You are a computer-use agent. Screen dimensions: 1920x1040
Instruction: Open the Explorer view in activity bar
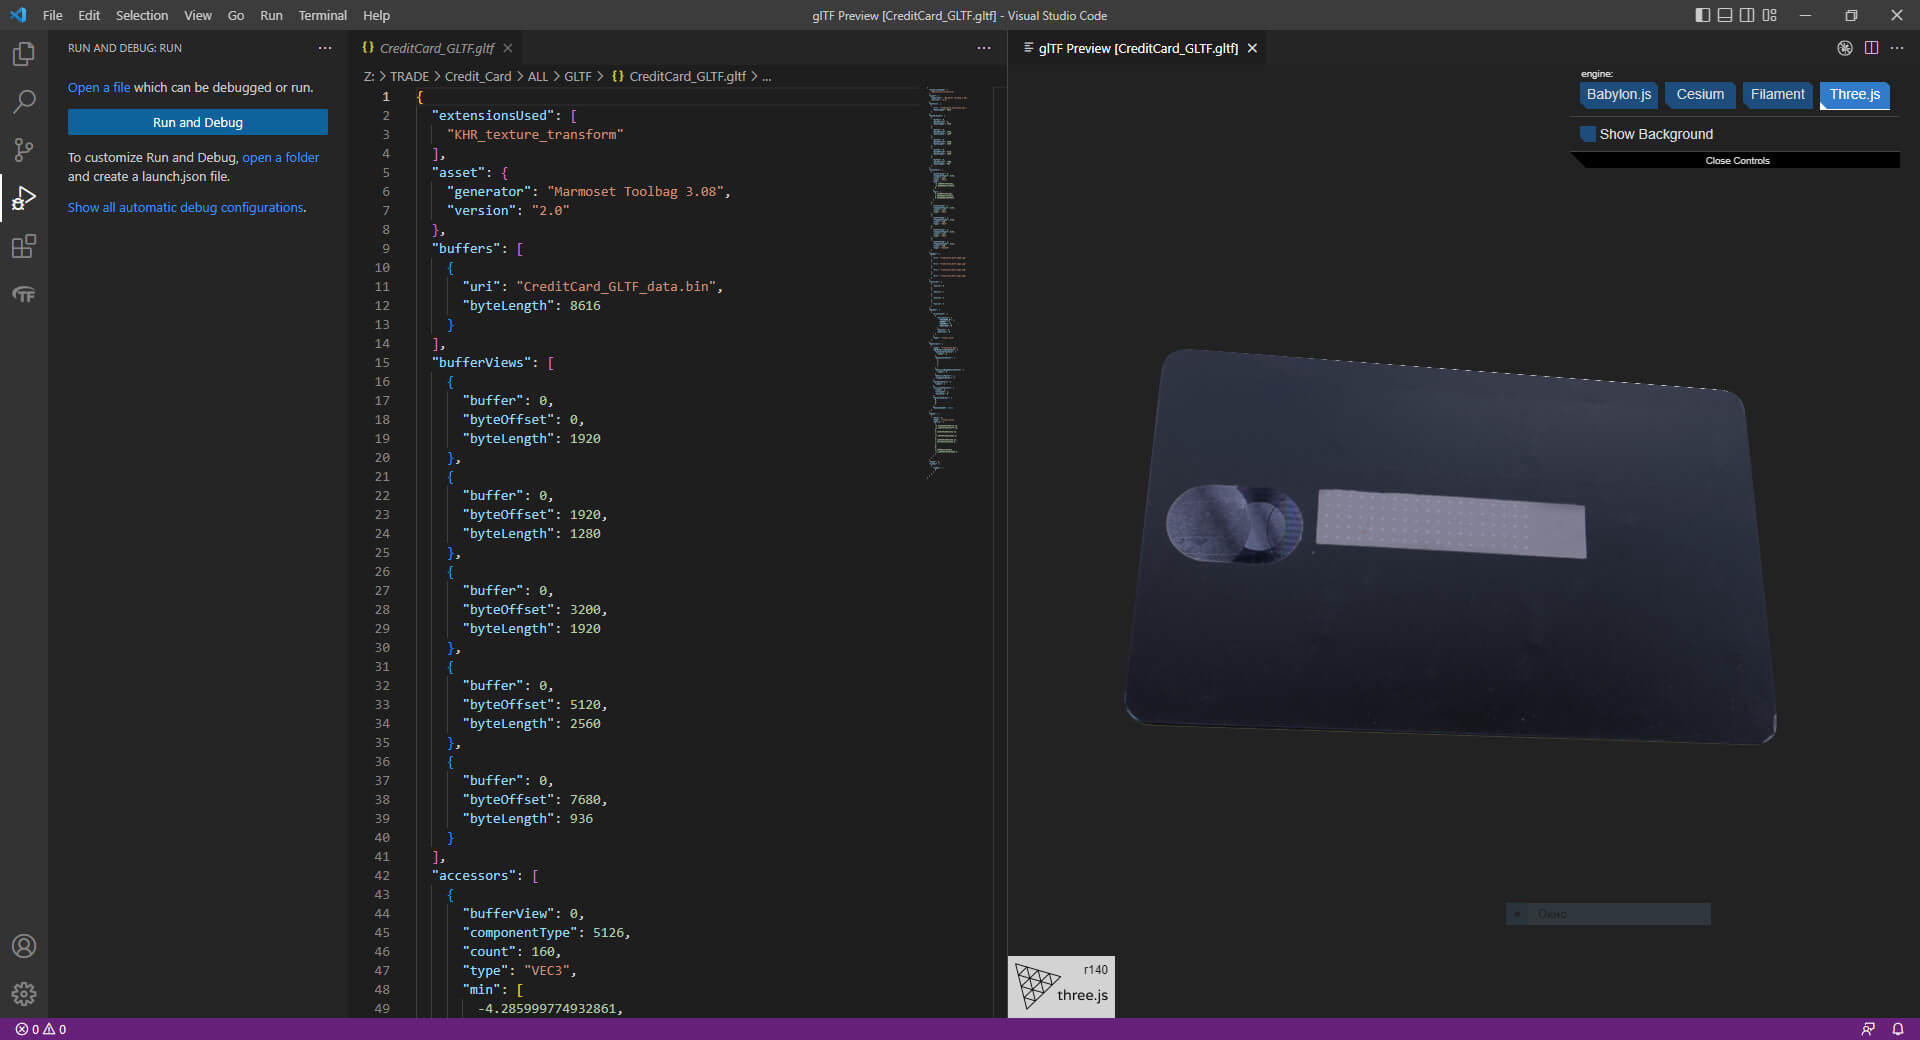coord(24,54)
